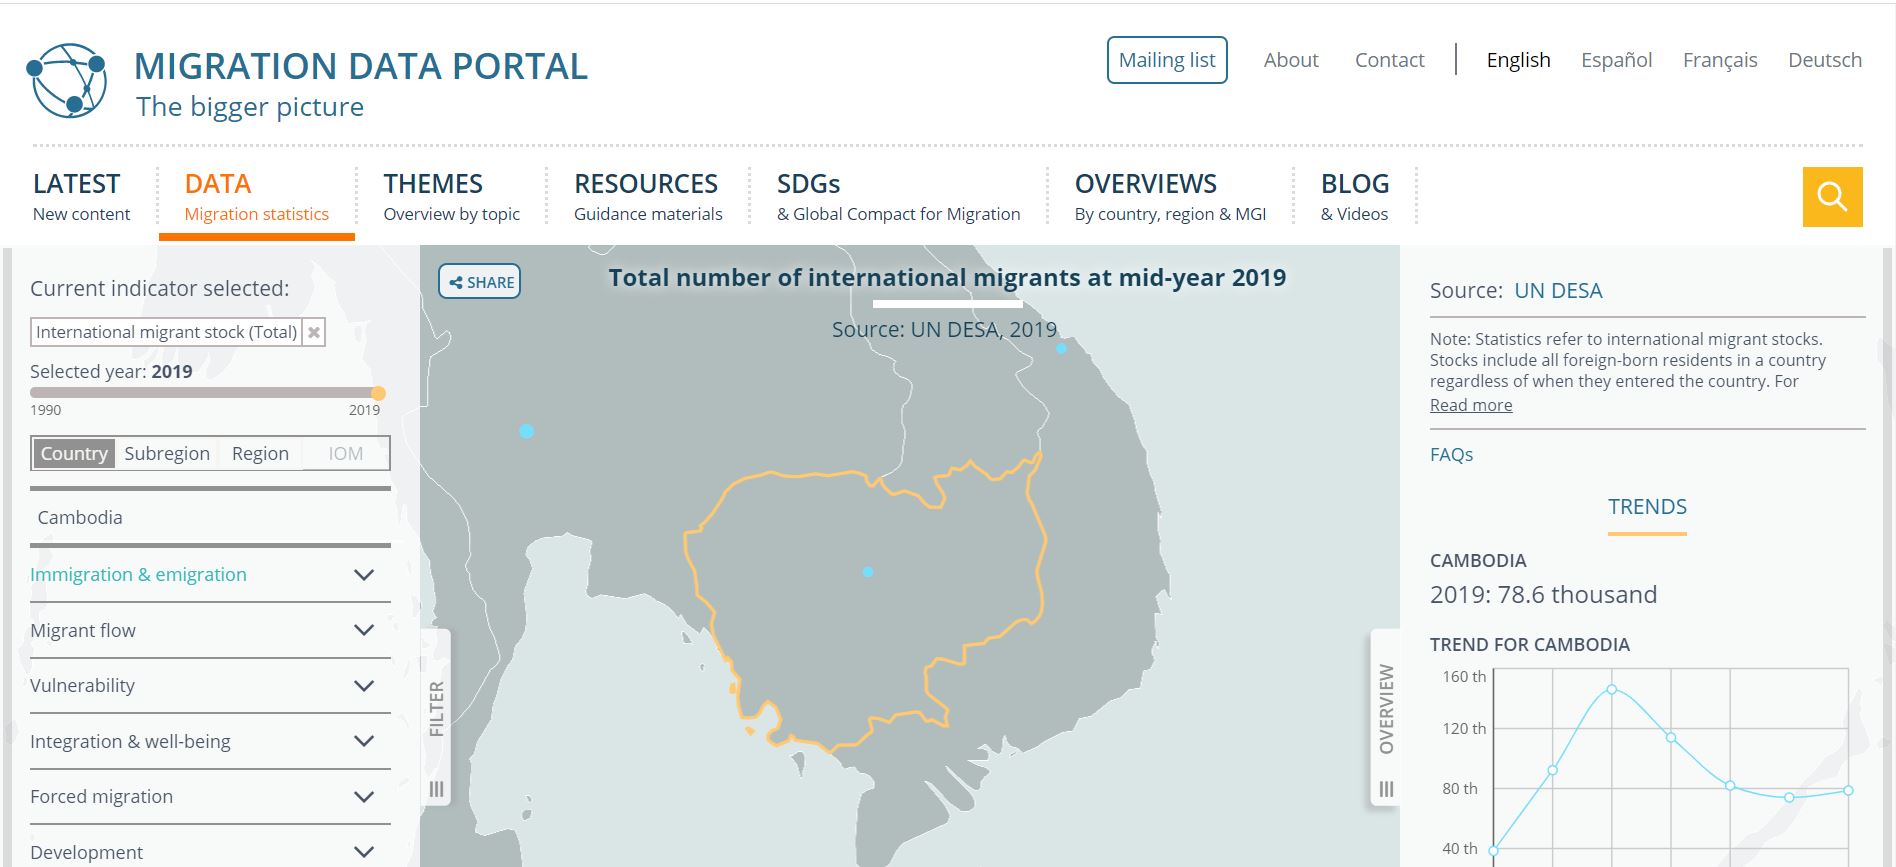Screen dimensions: 1896x867
Task: Click the year slider handle at 2019
Action: [x=378, y=393]
